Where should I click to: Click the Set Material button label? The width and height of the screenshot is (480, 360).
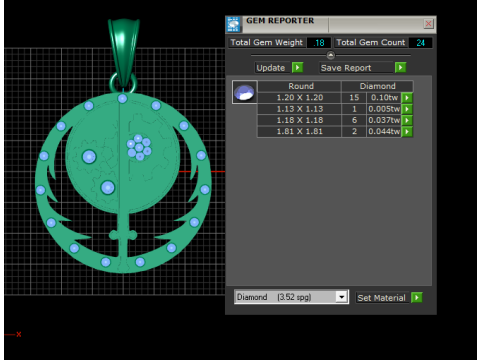381,298
